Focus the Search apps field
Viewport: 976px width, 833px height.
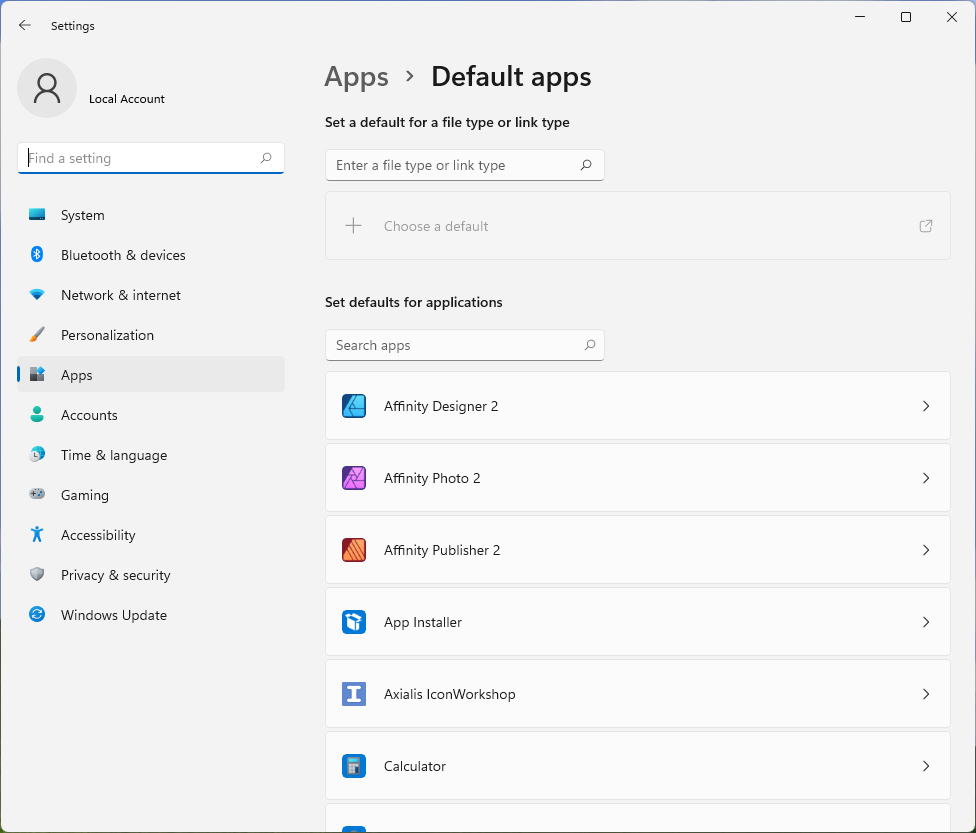[x=464, y=345]
